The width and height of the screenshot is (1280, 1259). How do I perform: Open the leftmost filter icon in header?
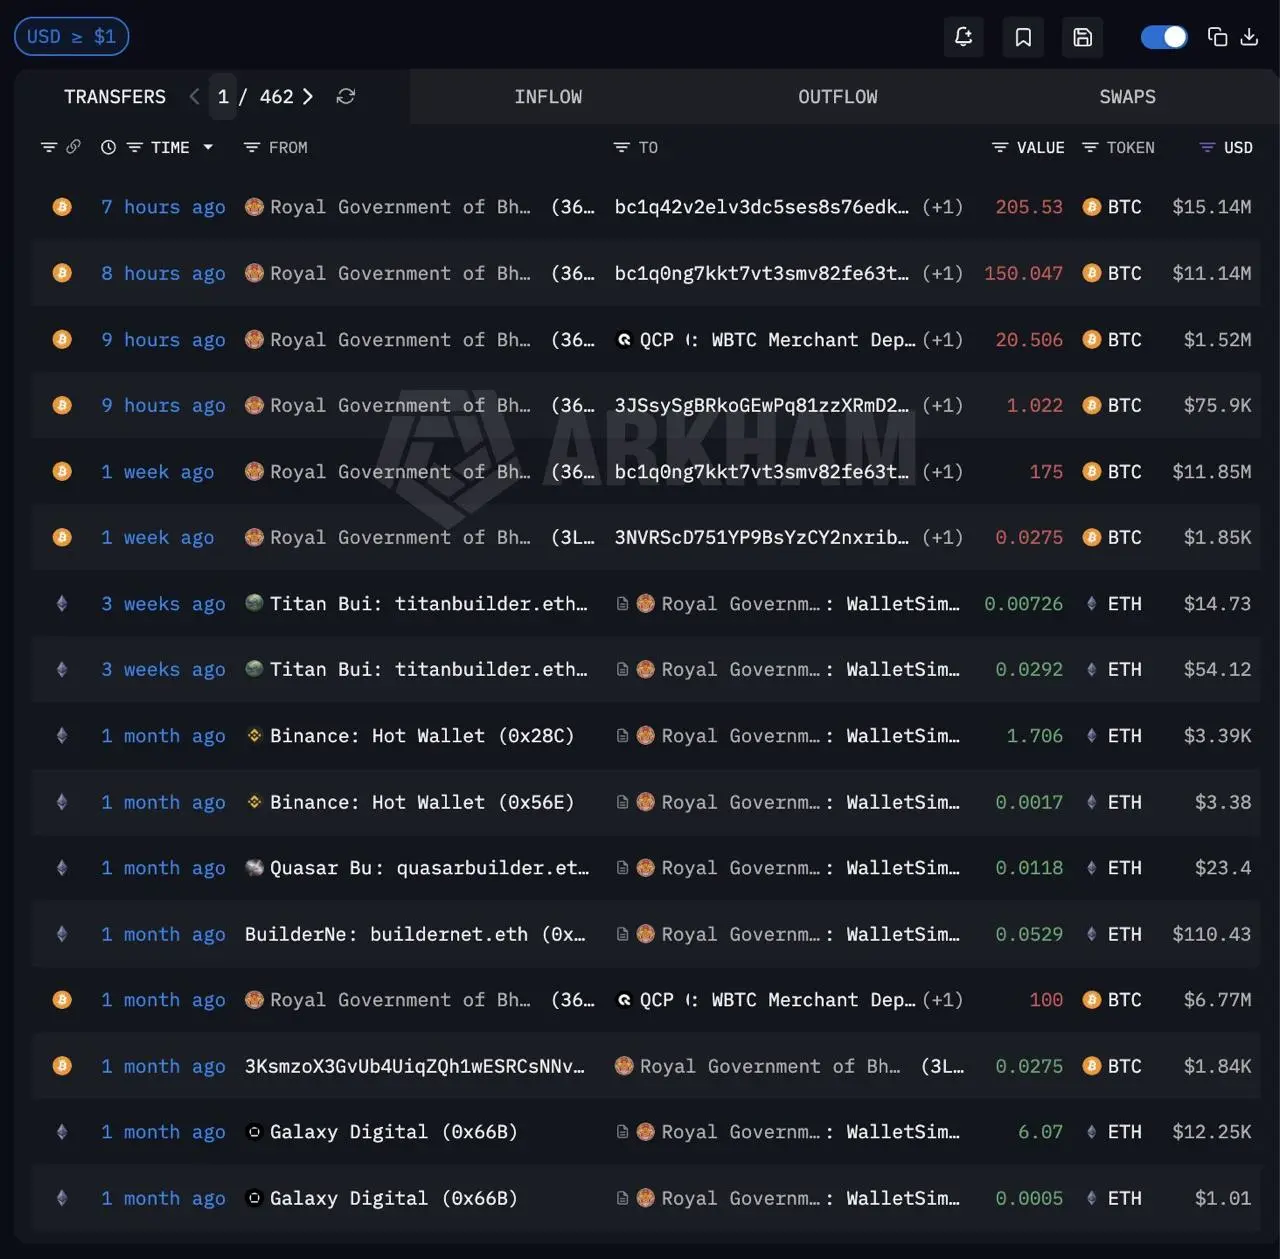pyautogui.click(x=48, y=147)
